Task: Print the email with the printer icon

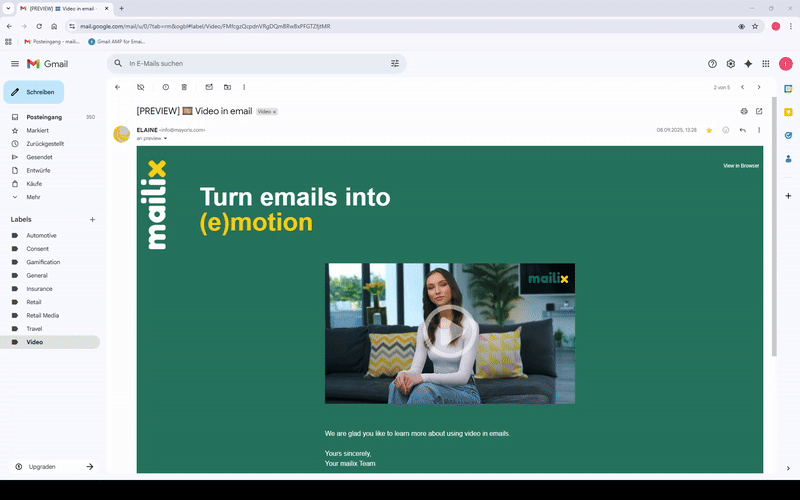Action: tap(744, 111)
